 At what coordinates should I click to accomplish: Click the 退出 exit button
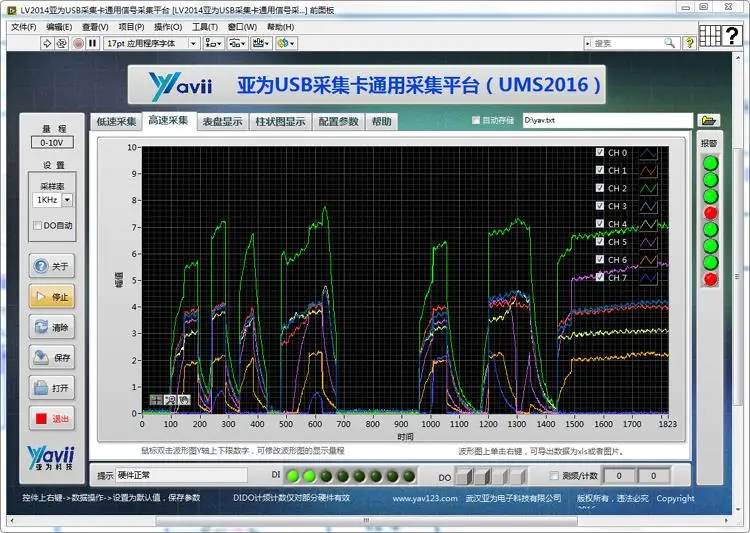coord(52,419)
